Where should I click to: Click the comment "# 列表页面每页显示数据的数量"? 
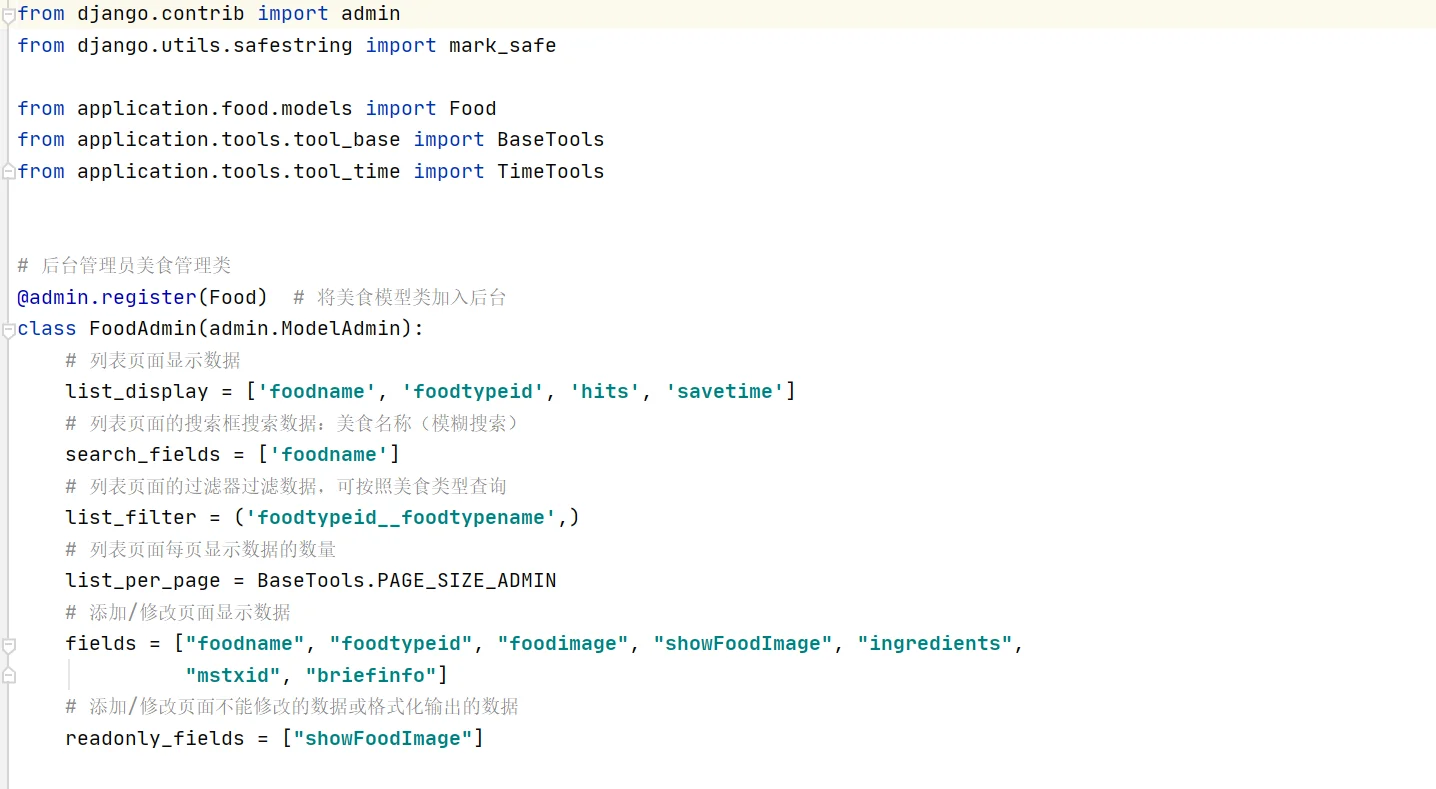pyautogui.click(x=201, y=549)
